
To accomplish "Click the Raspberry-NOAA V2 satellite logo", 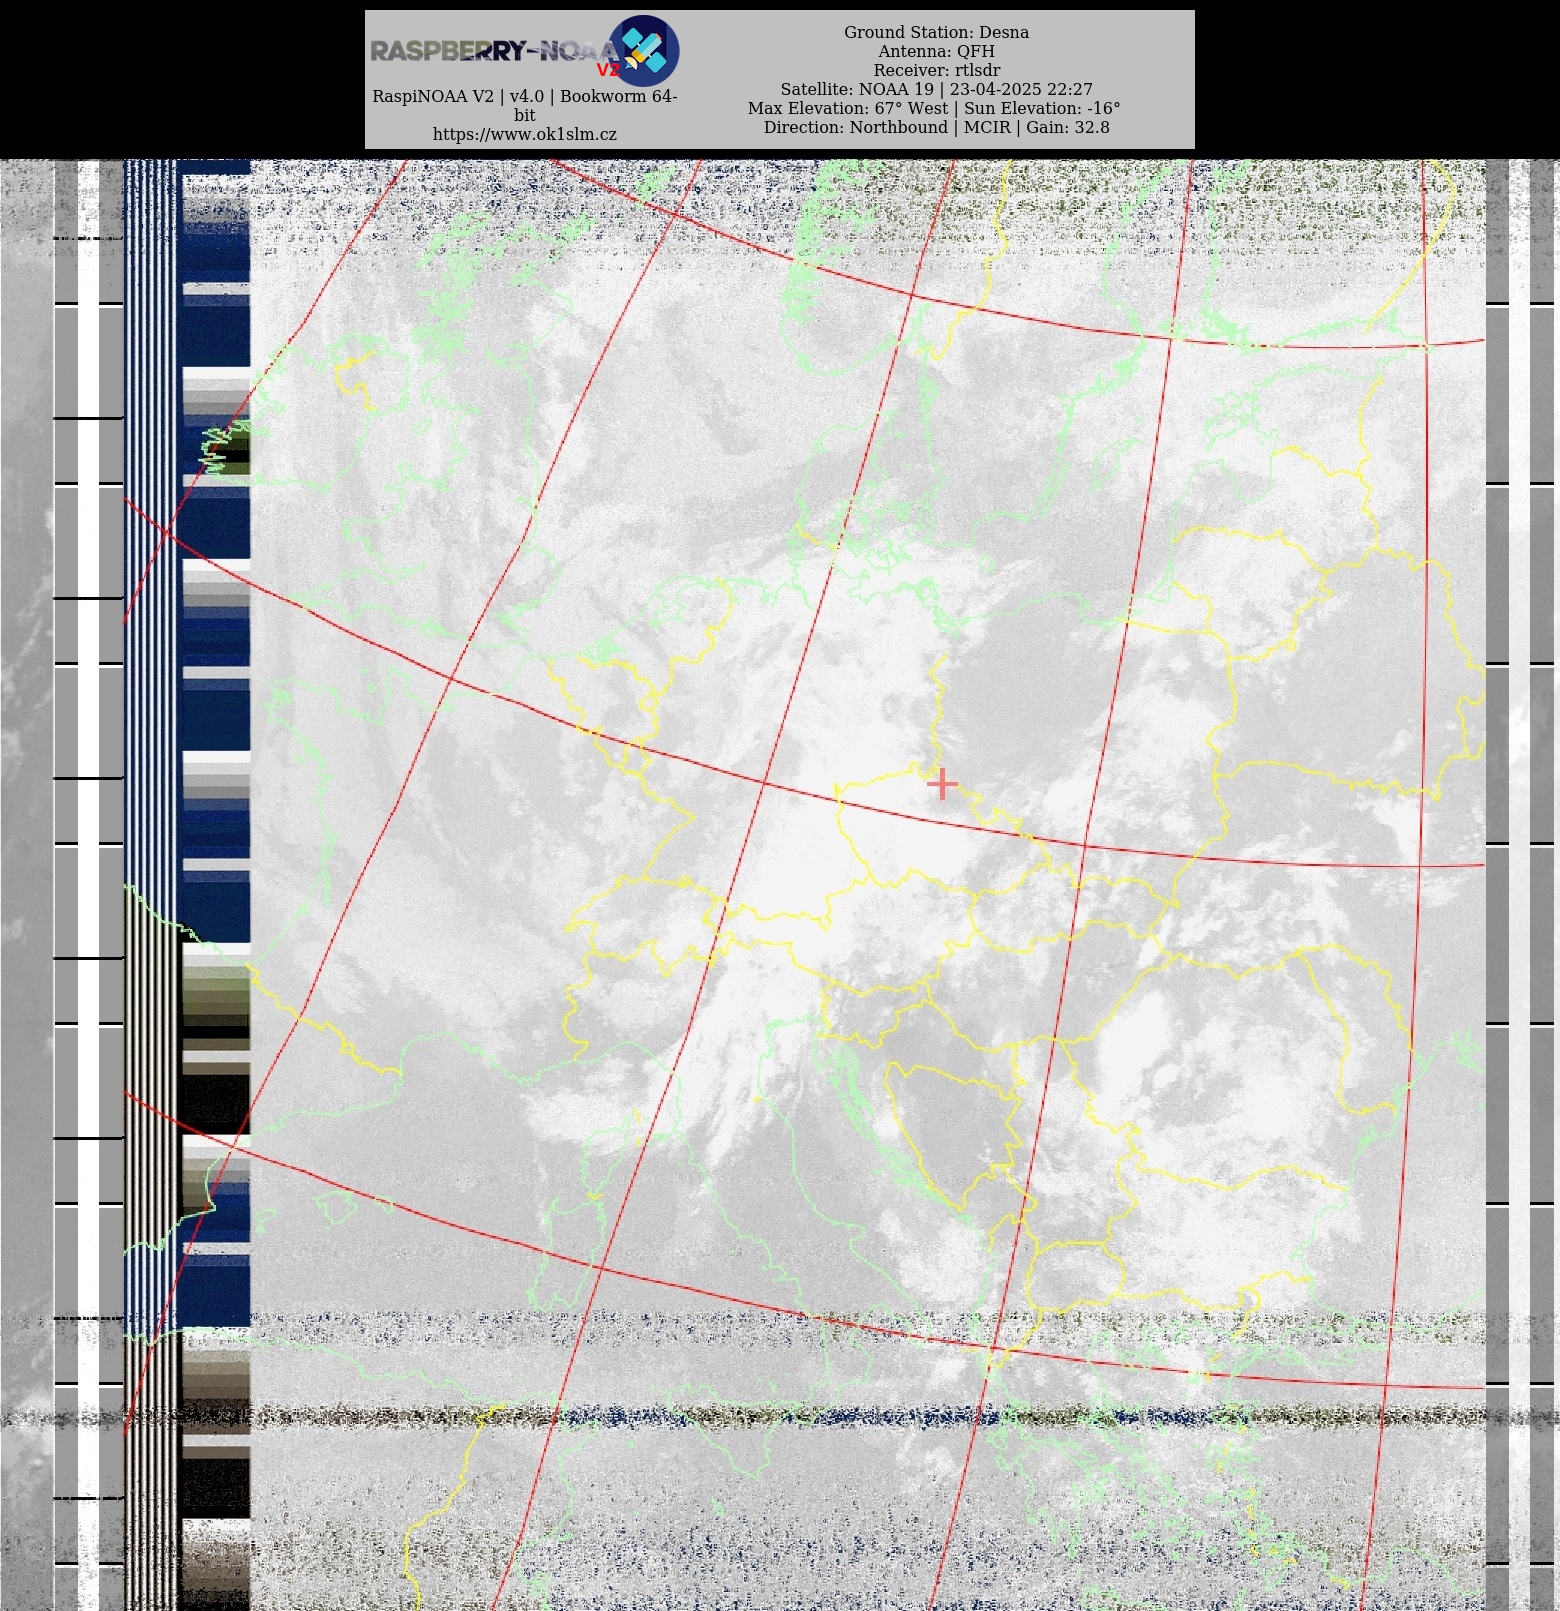I will (644, 51).
